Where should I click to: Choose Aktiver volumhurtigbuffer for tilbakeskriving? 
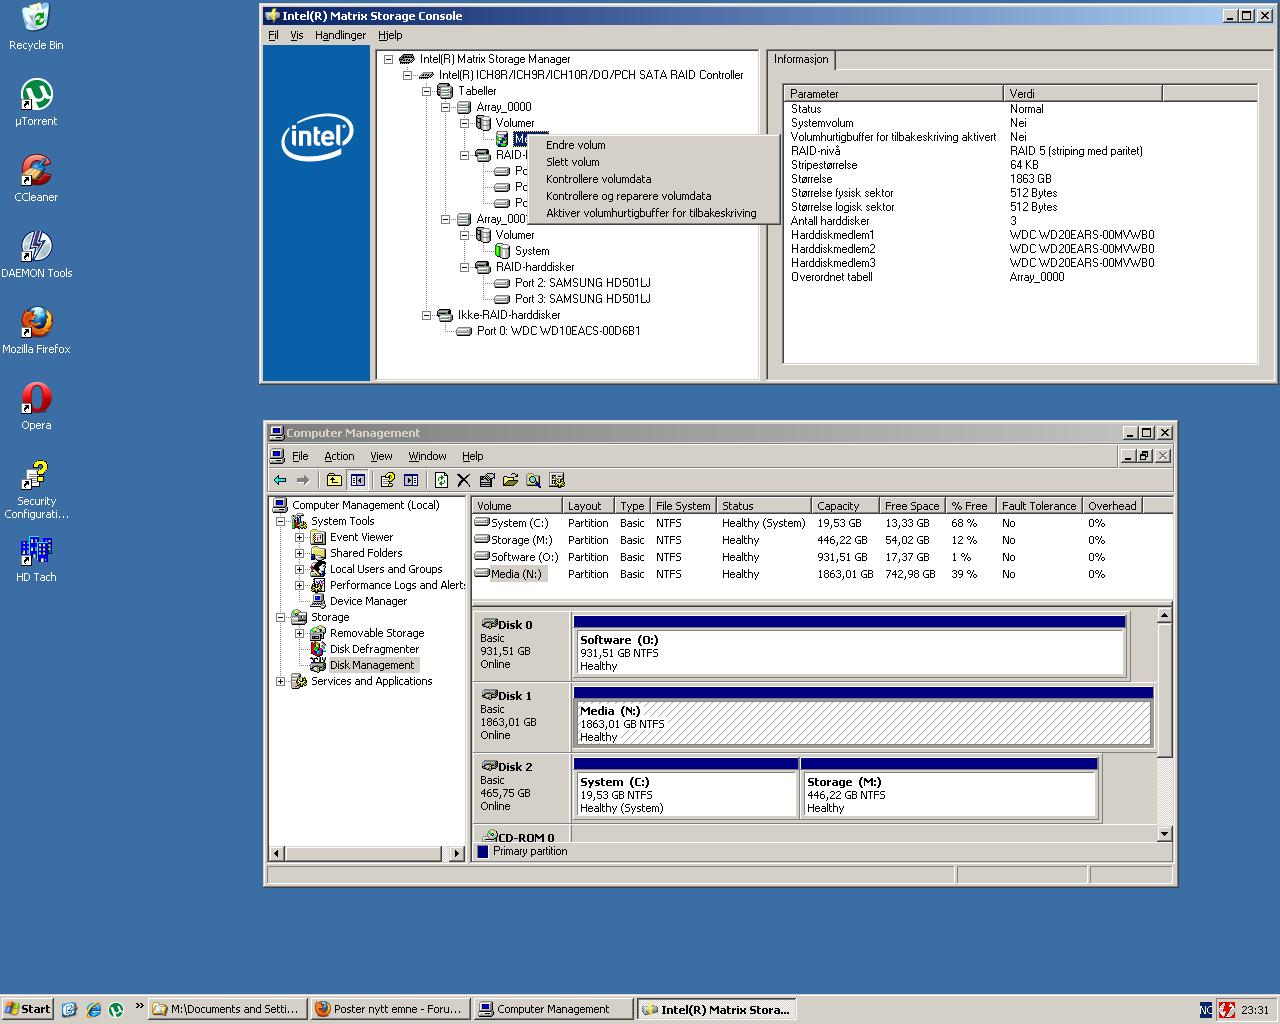pos(654,213)
